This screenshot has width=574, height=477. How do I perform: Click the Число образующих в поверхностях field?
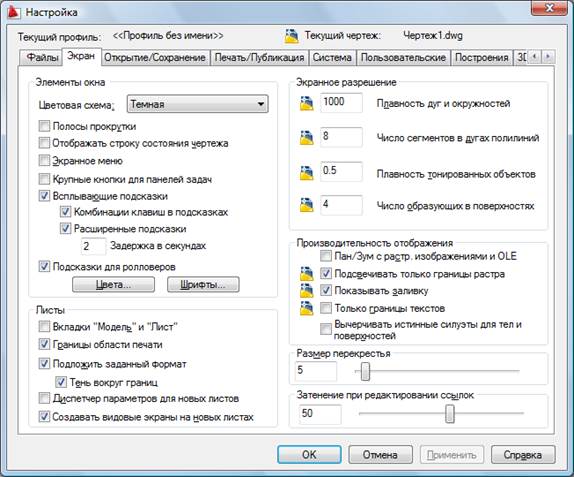click(341, 205)
